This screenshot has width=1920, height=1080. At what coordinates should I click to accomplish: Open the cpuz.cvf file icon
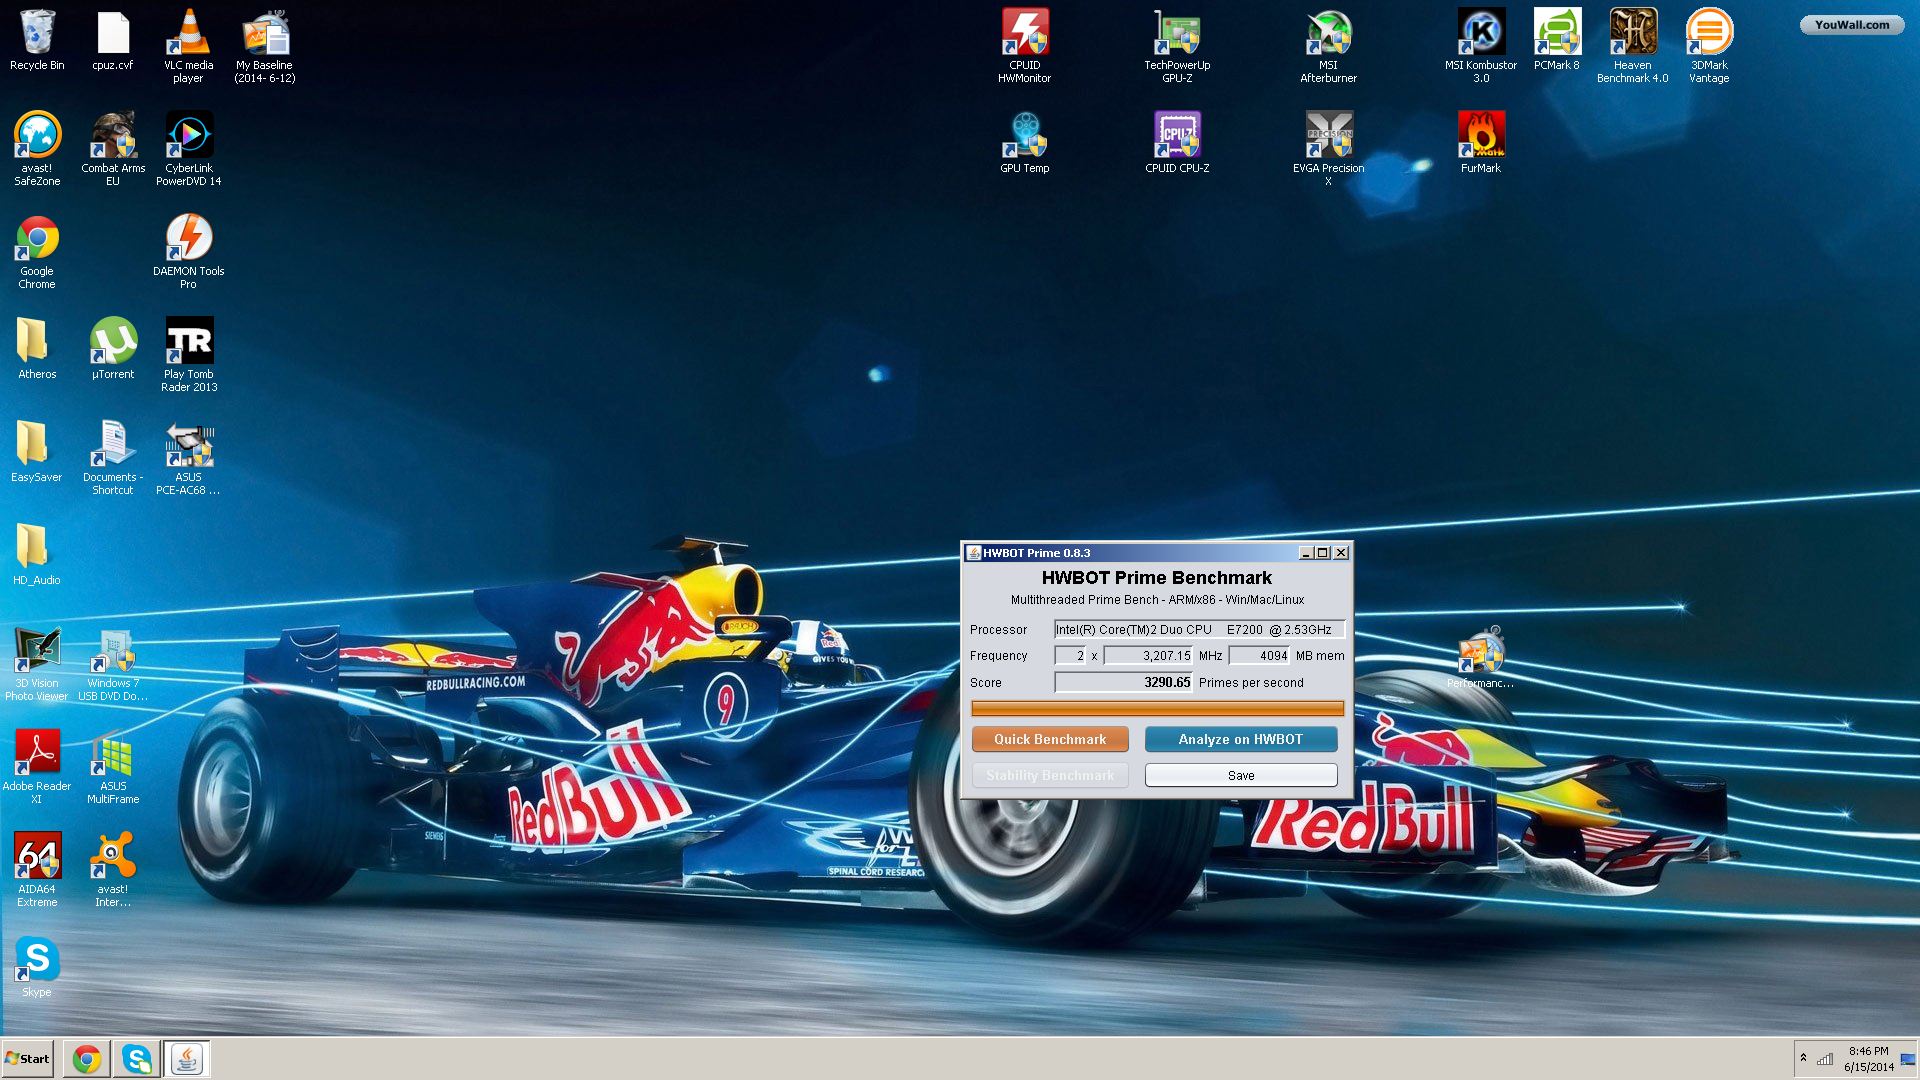[x=113, y=40]
